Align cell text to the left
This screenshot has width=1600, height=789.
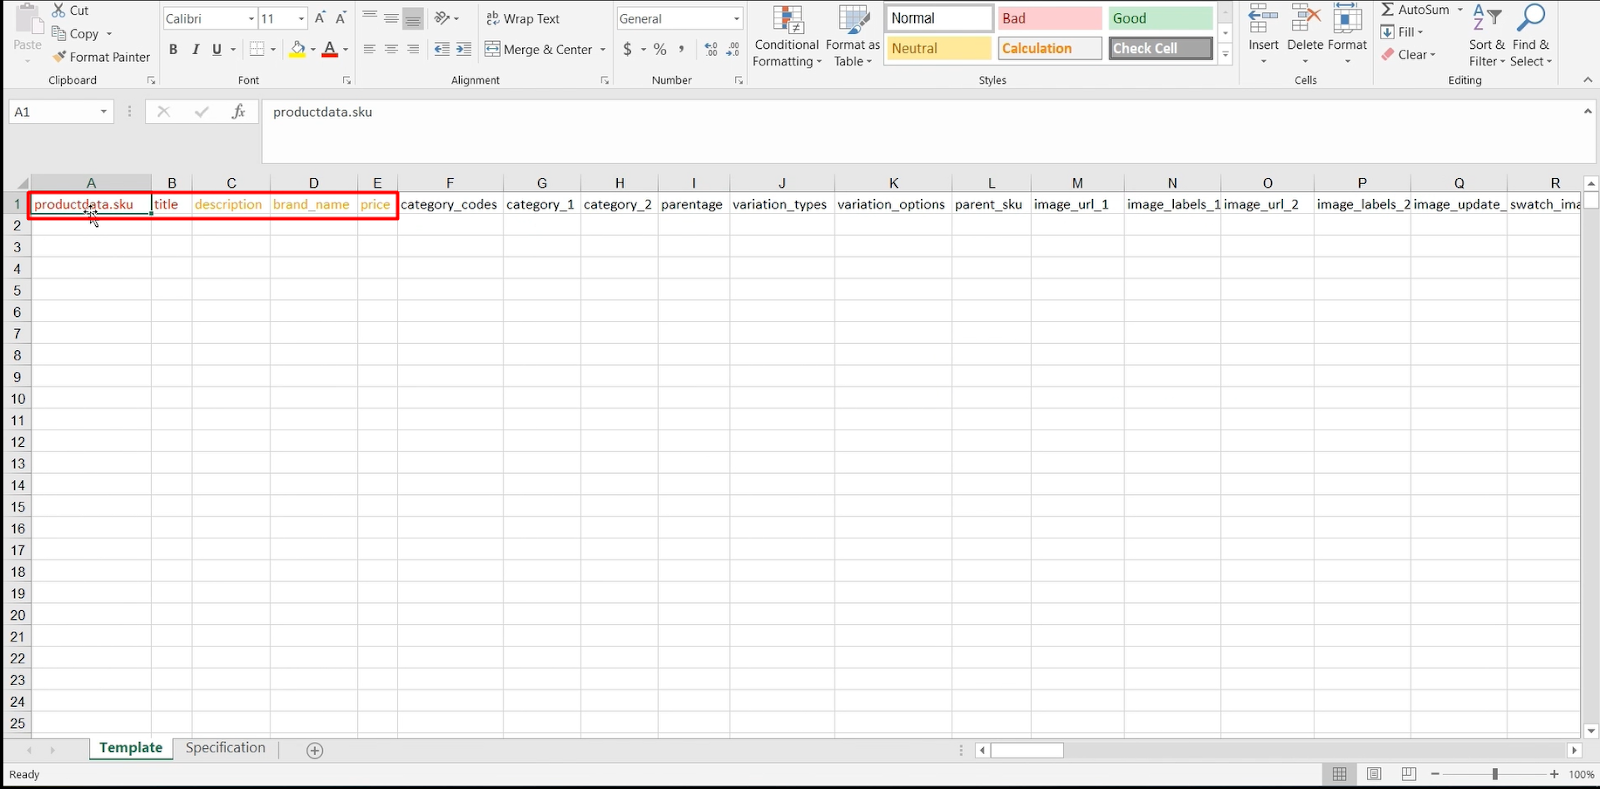click(x=370, y=49)
